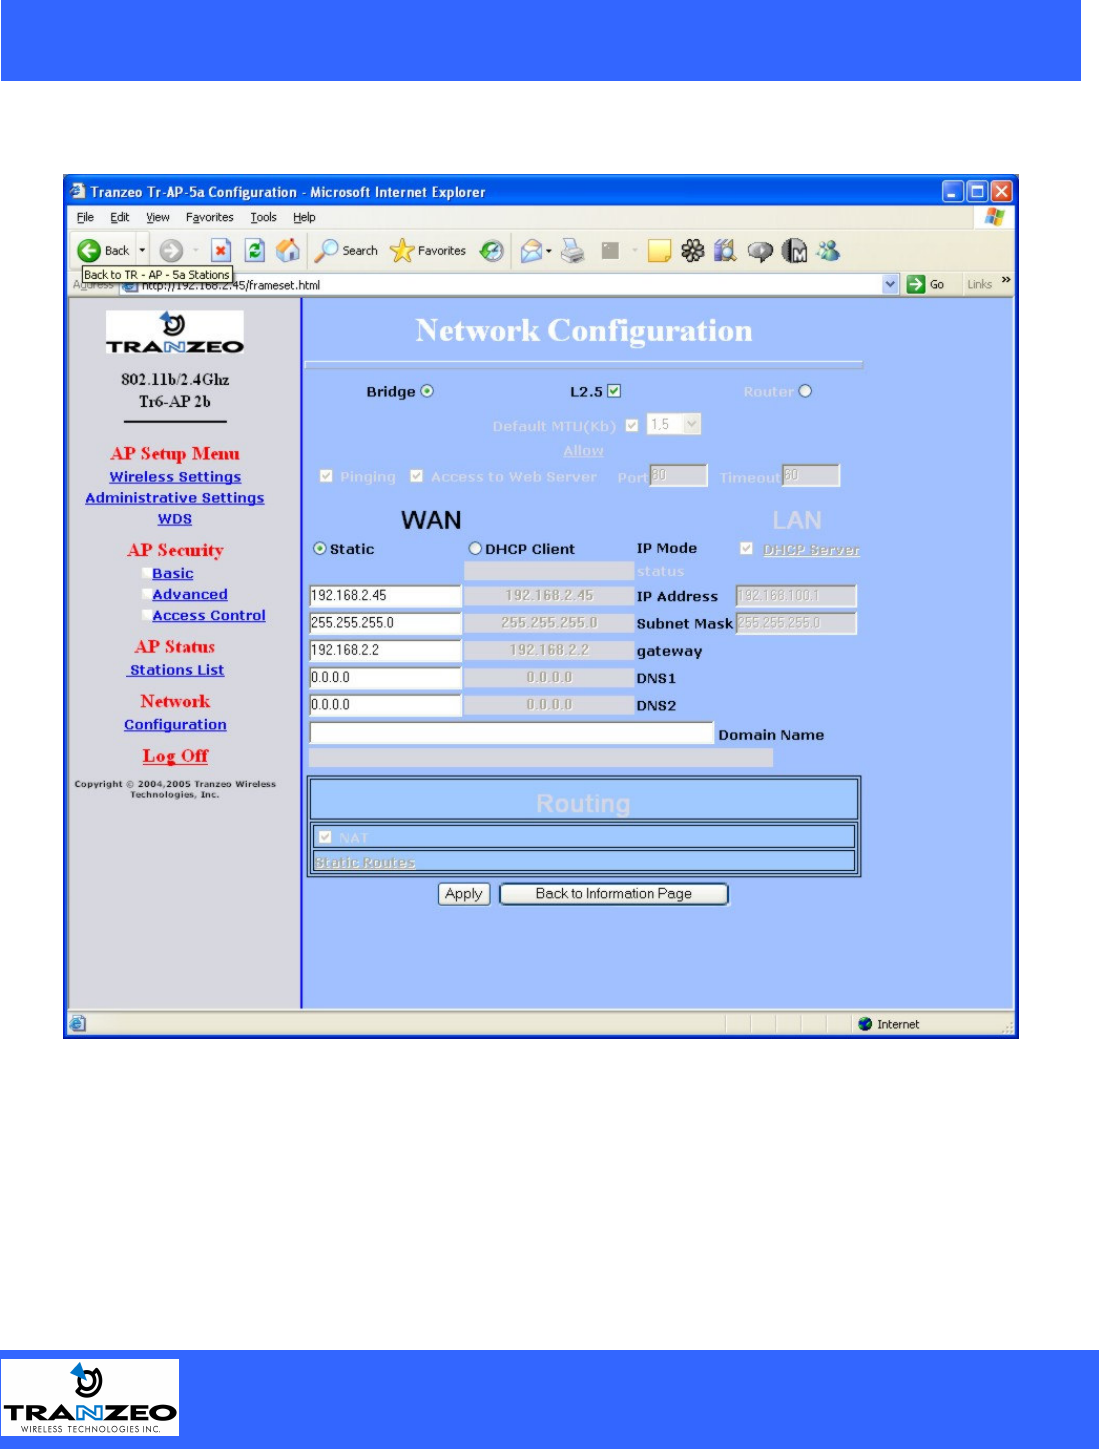This screenshot has height=1449, width=1099.
Task: Click the Refresh page icon
Action: click(x=255, y=251)
